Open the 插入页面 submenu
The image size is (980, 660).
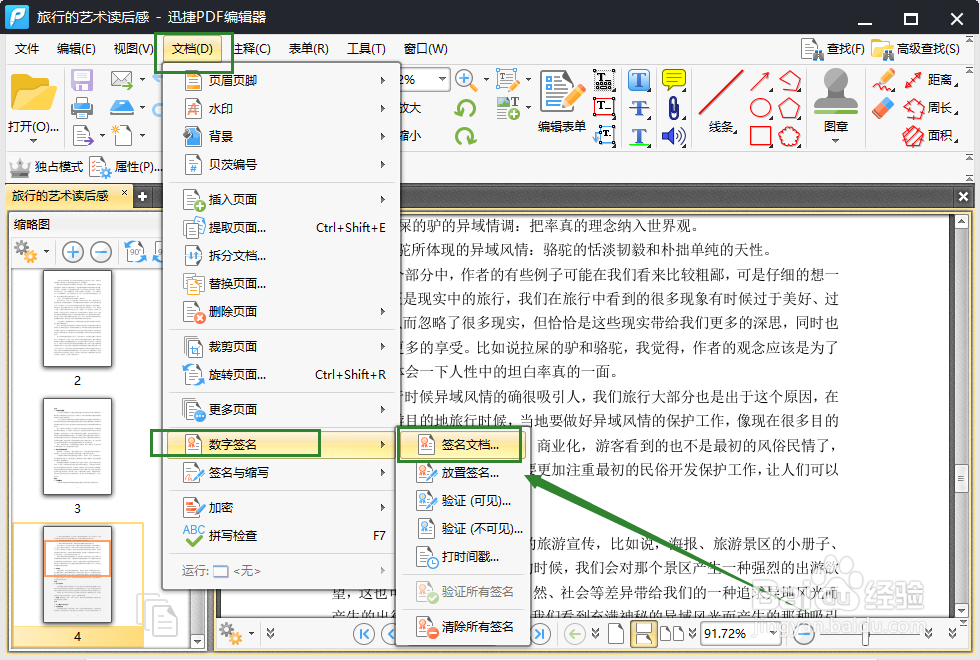(x=282, y=199)
